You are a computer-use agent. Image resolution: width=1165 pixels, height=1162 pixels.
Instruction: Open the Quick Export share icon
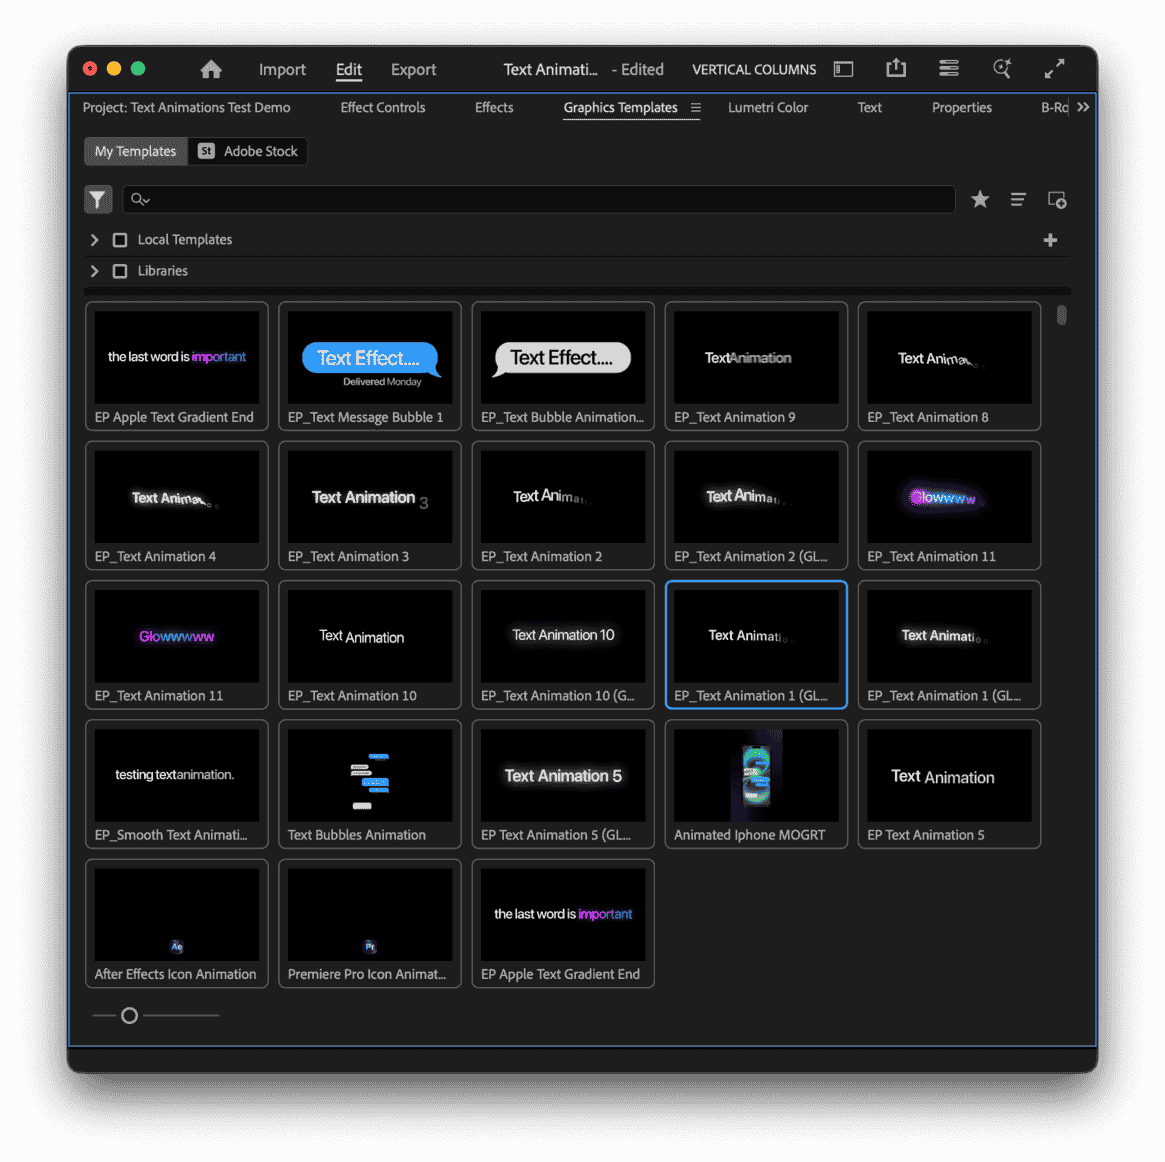pos(896,68)
